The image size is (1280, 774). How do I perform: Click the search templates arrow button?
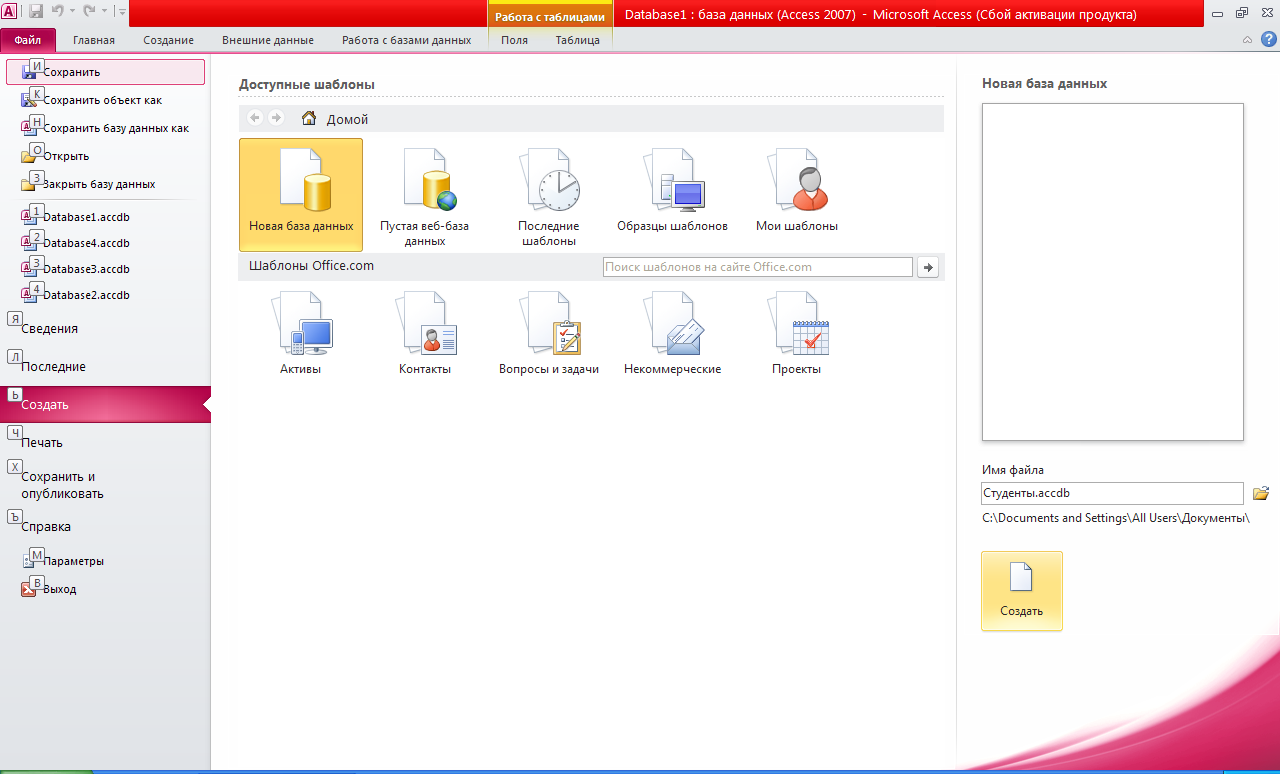(x=929, y=267)
